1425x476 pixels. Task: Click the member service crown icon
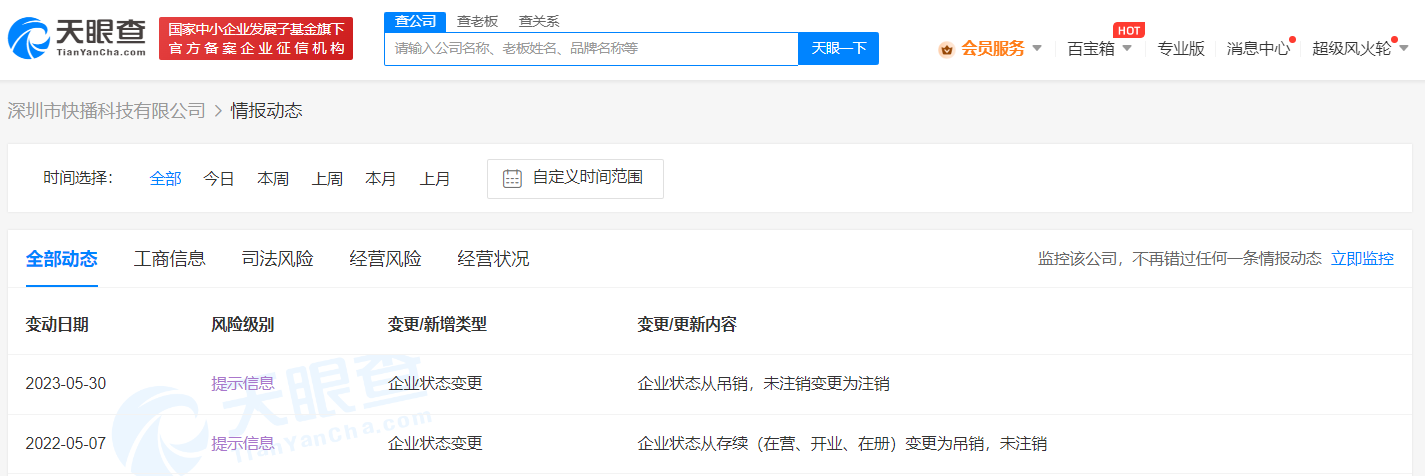[946, 49]
